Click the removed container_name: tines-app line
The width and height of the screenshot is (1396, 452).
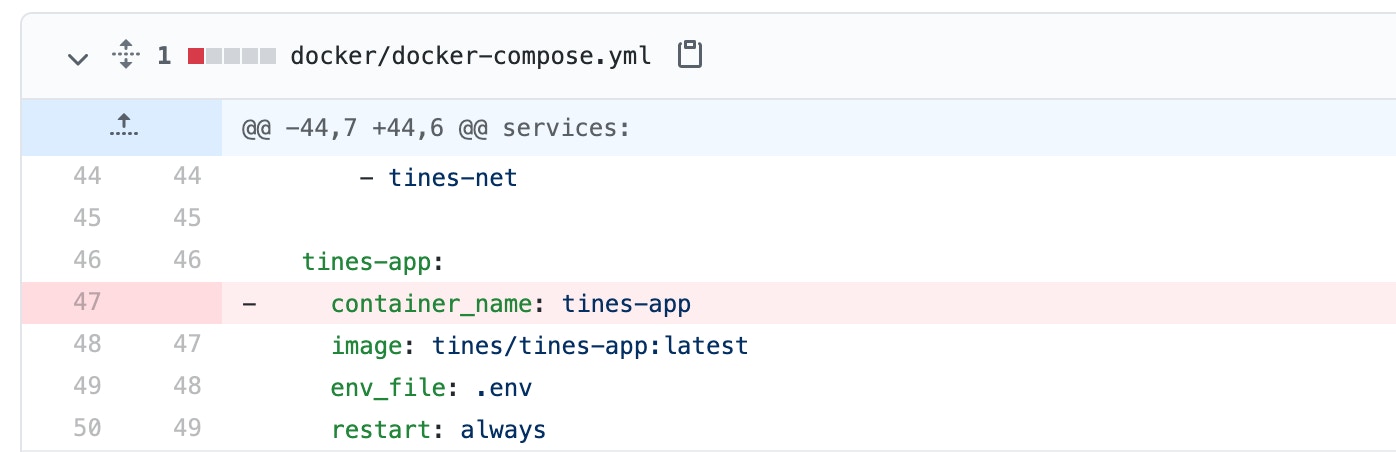[x=511, y=303]
